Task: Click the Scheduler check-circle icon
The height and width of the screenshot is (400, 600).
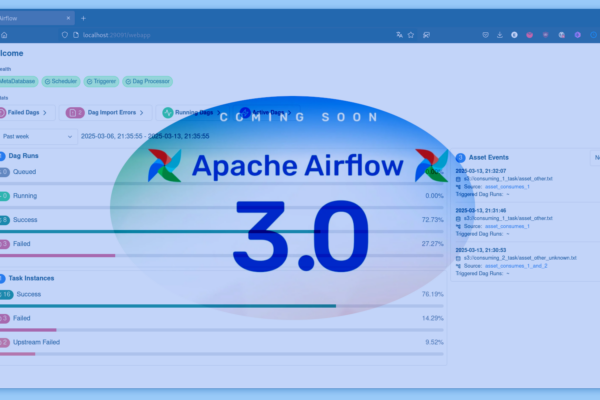Action: tap(47, 82)
